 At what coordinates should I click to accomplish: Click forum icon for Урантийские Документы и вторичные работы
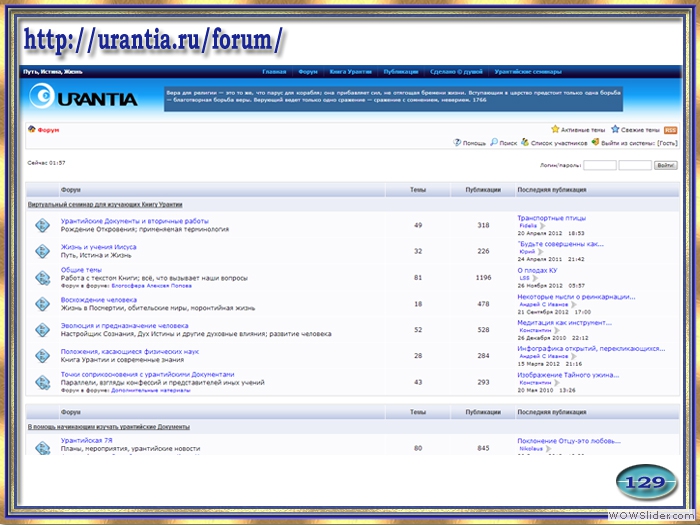click(x=42, y=225)
